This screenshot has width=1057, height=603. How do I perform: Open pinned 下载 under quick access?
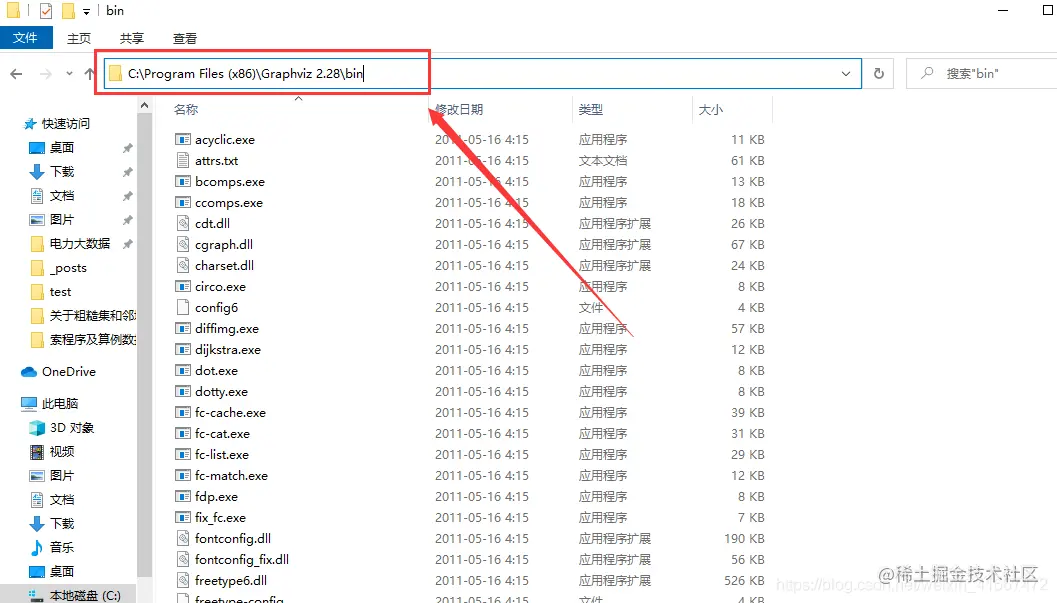tap(62, 172)
